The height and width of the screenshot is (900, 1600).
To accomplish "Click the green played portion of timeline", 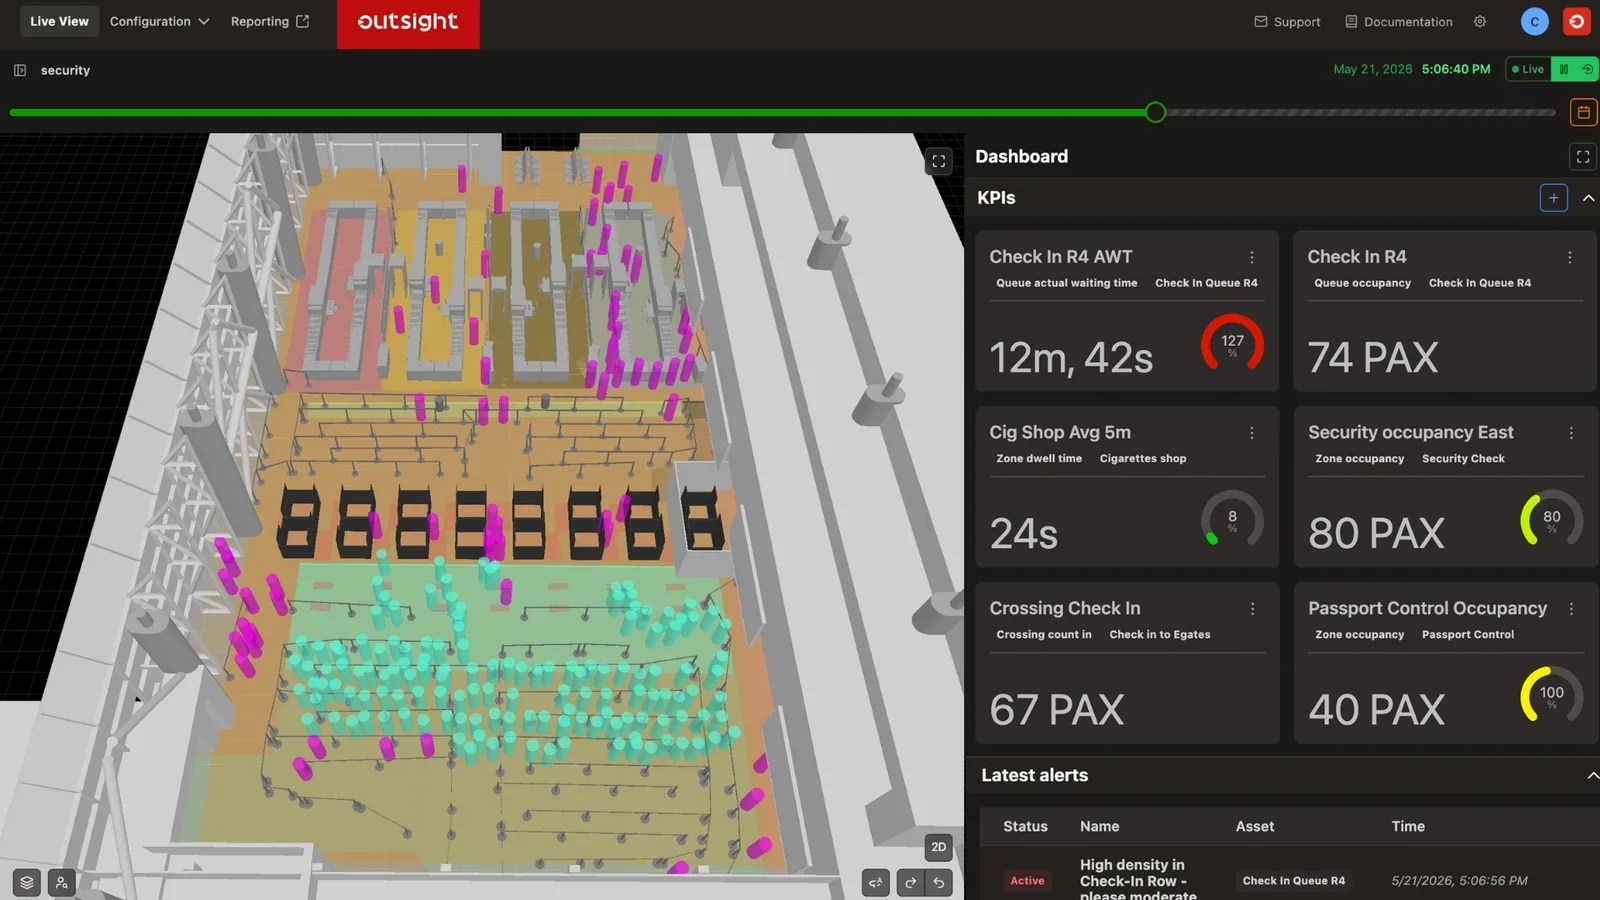I will tap(577, 112).
